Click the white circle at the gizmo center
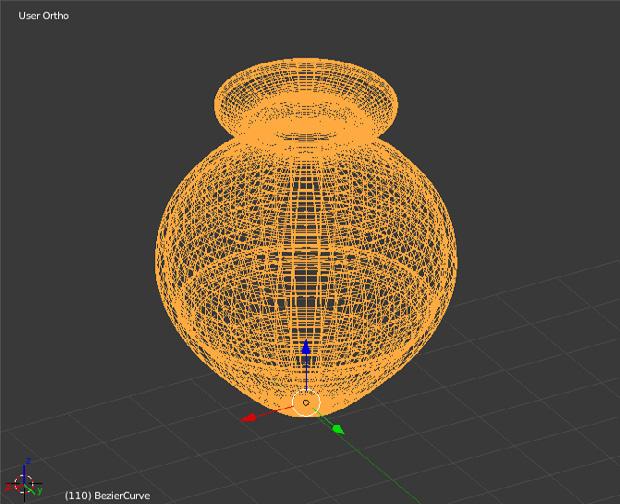 pyautogui.click(x=306, y=403)
